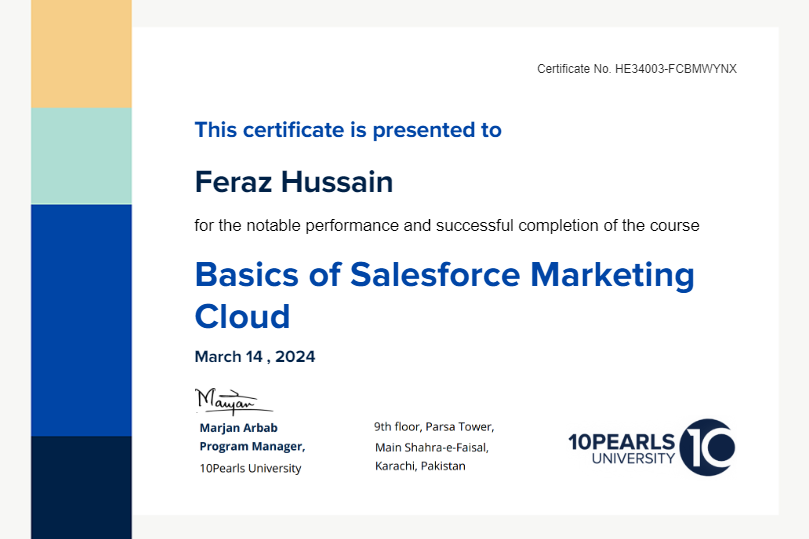Click "10Pearls University" text below Program Manager
Screen dimensions: 809x539
click(x=250, y=468)
